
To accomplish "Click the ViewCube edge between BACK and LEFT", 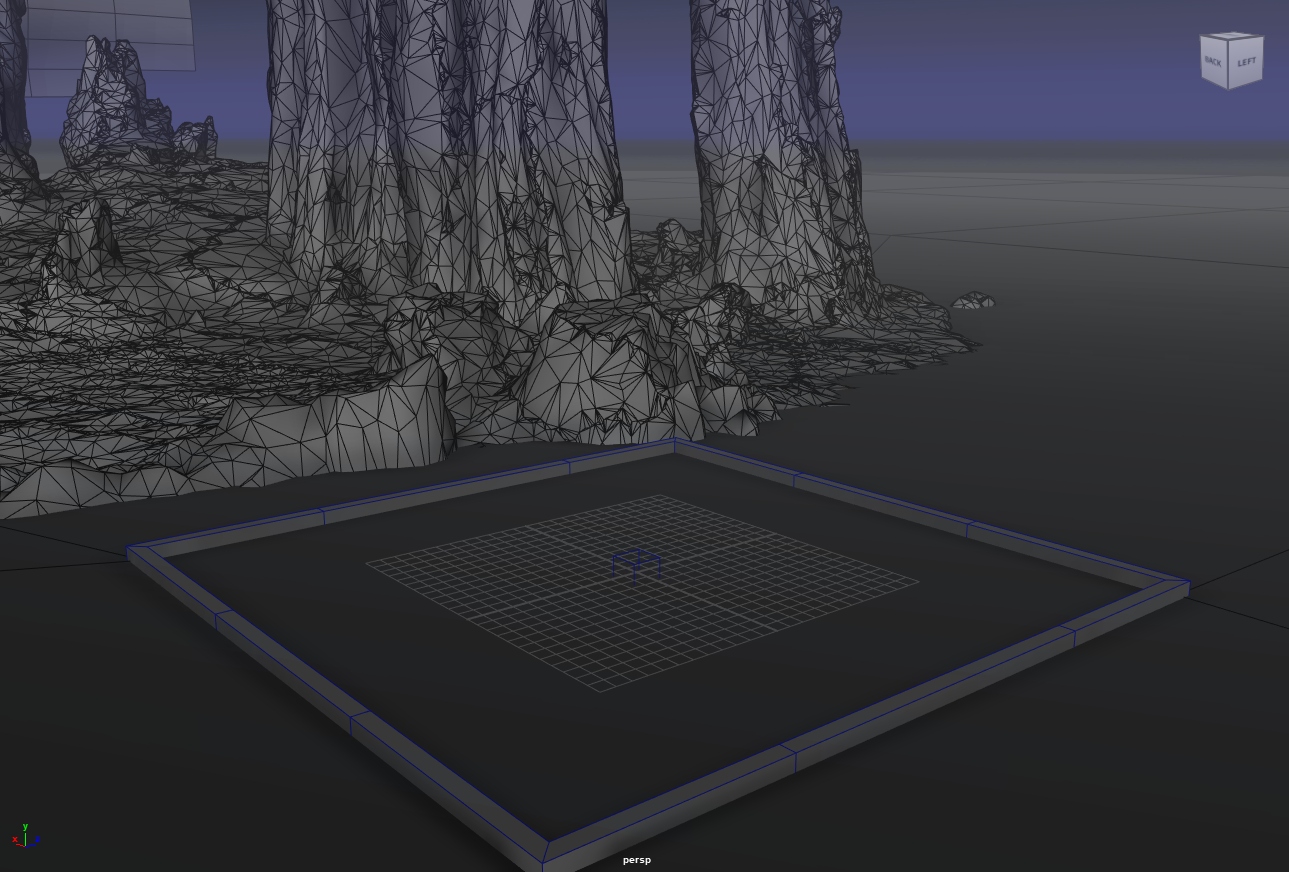I will pos(1229,64).
